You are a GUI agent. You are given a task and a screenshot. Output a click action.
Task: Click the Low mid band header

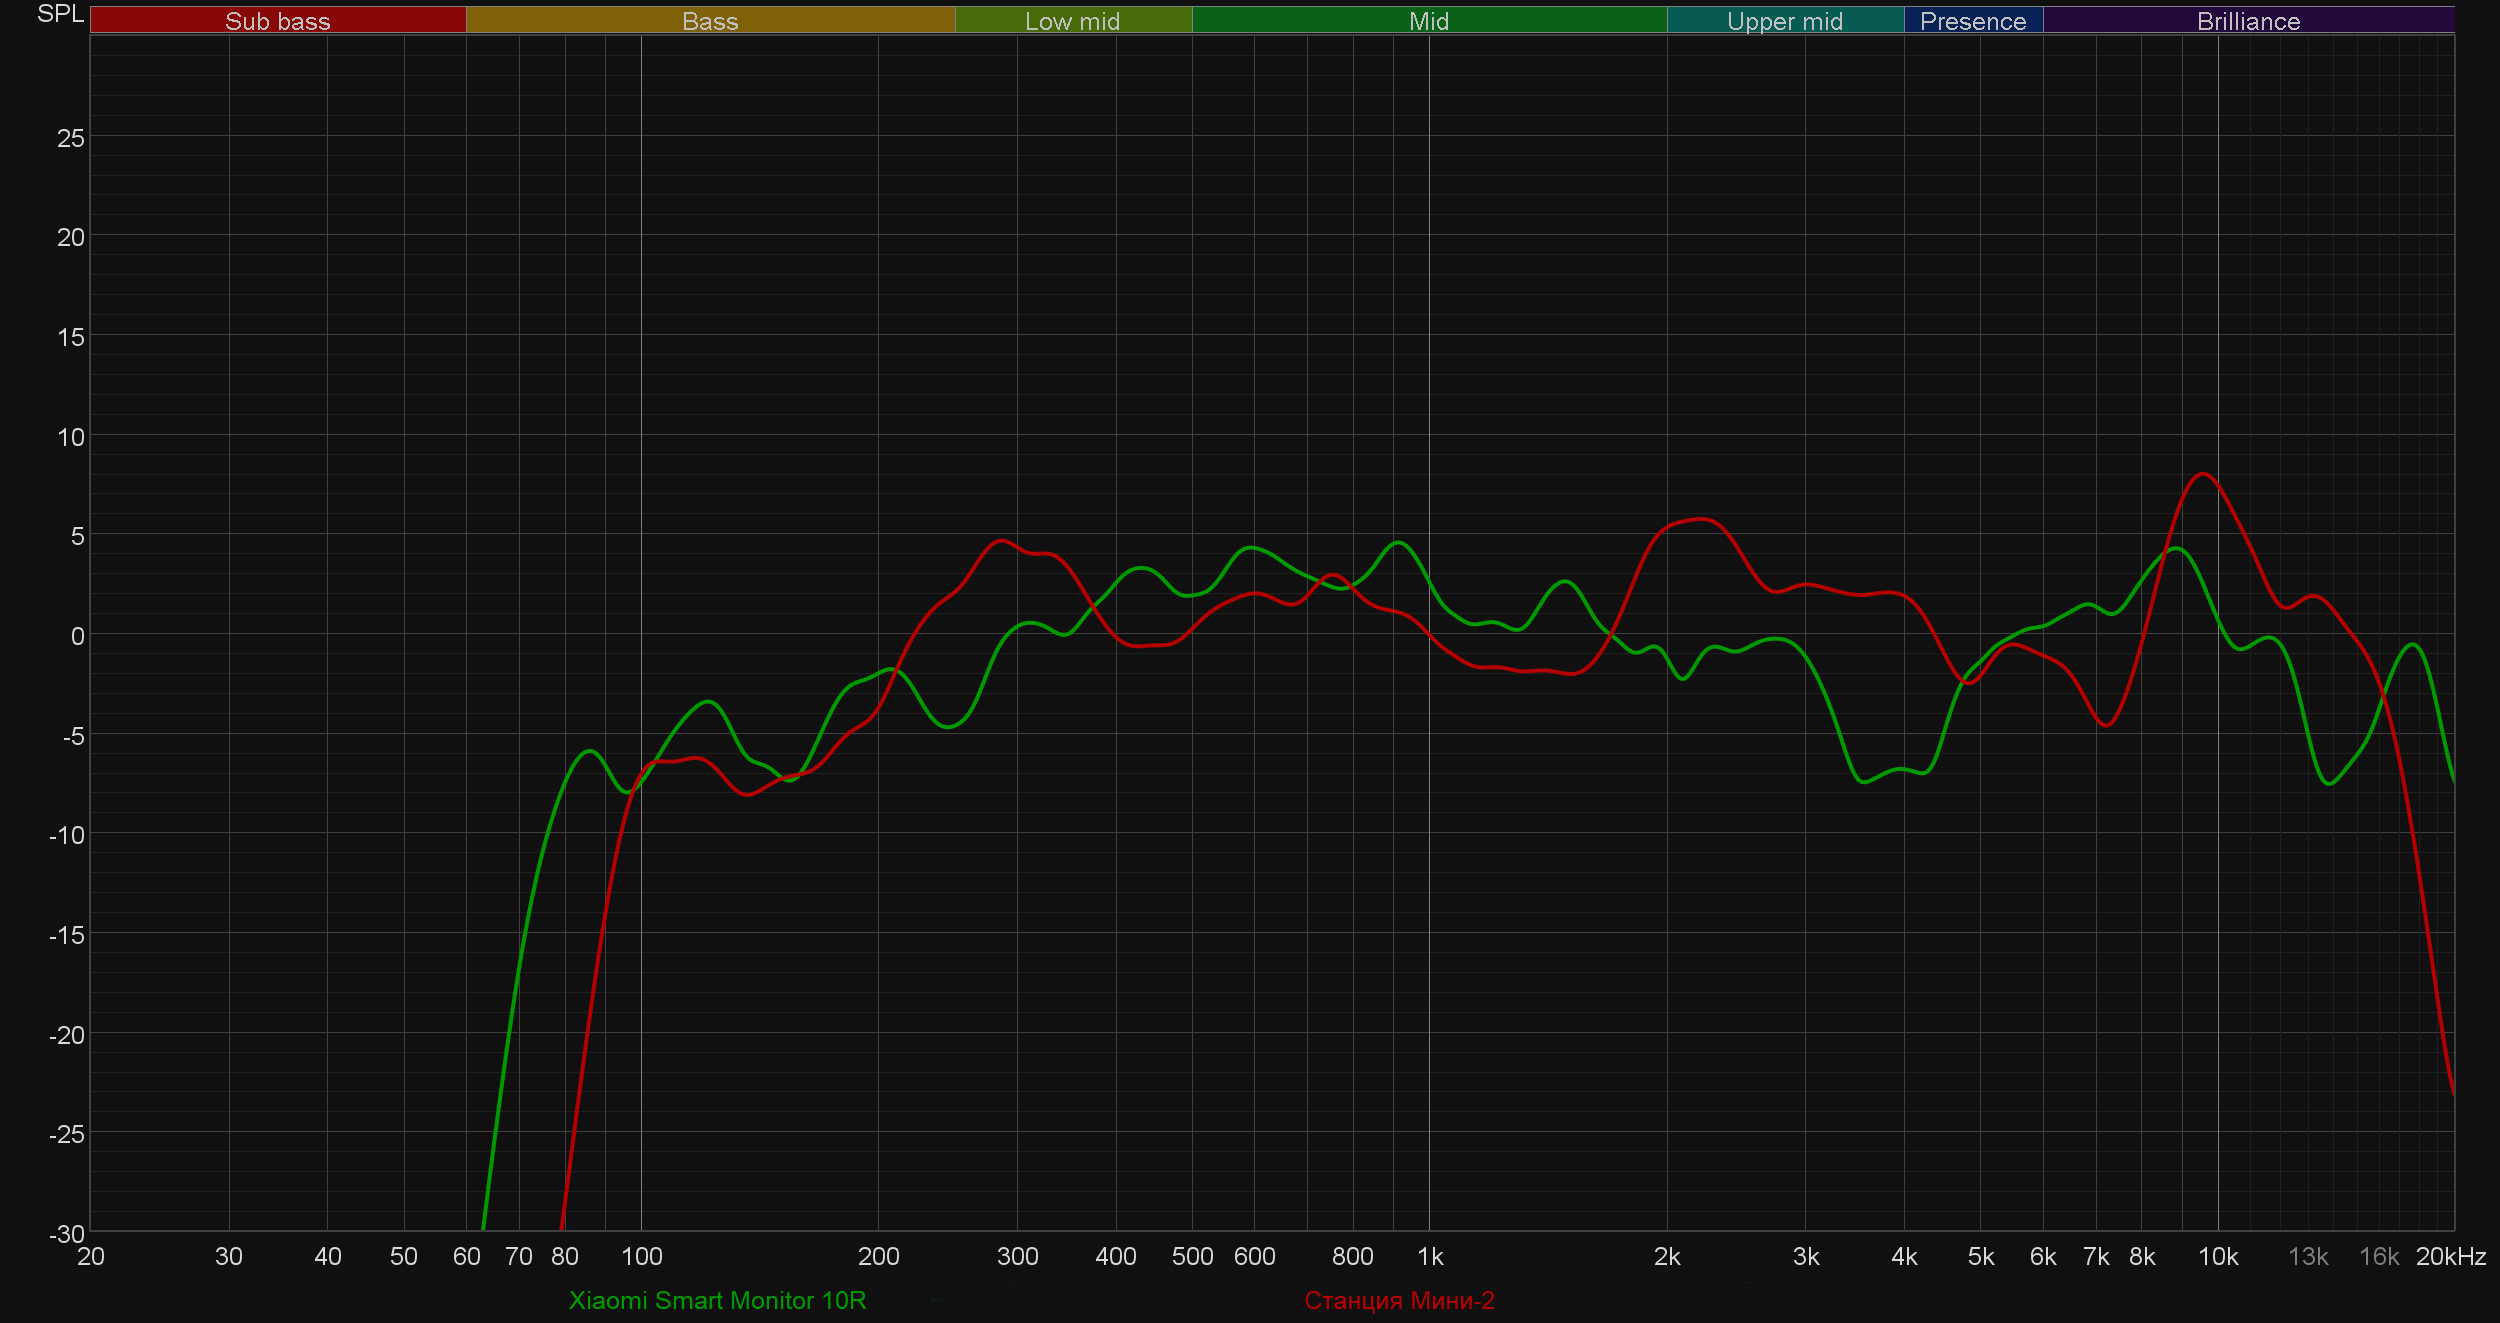(1073, 21)
